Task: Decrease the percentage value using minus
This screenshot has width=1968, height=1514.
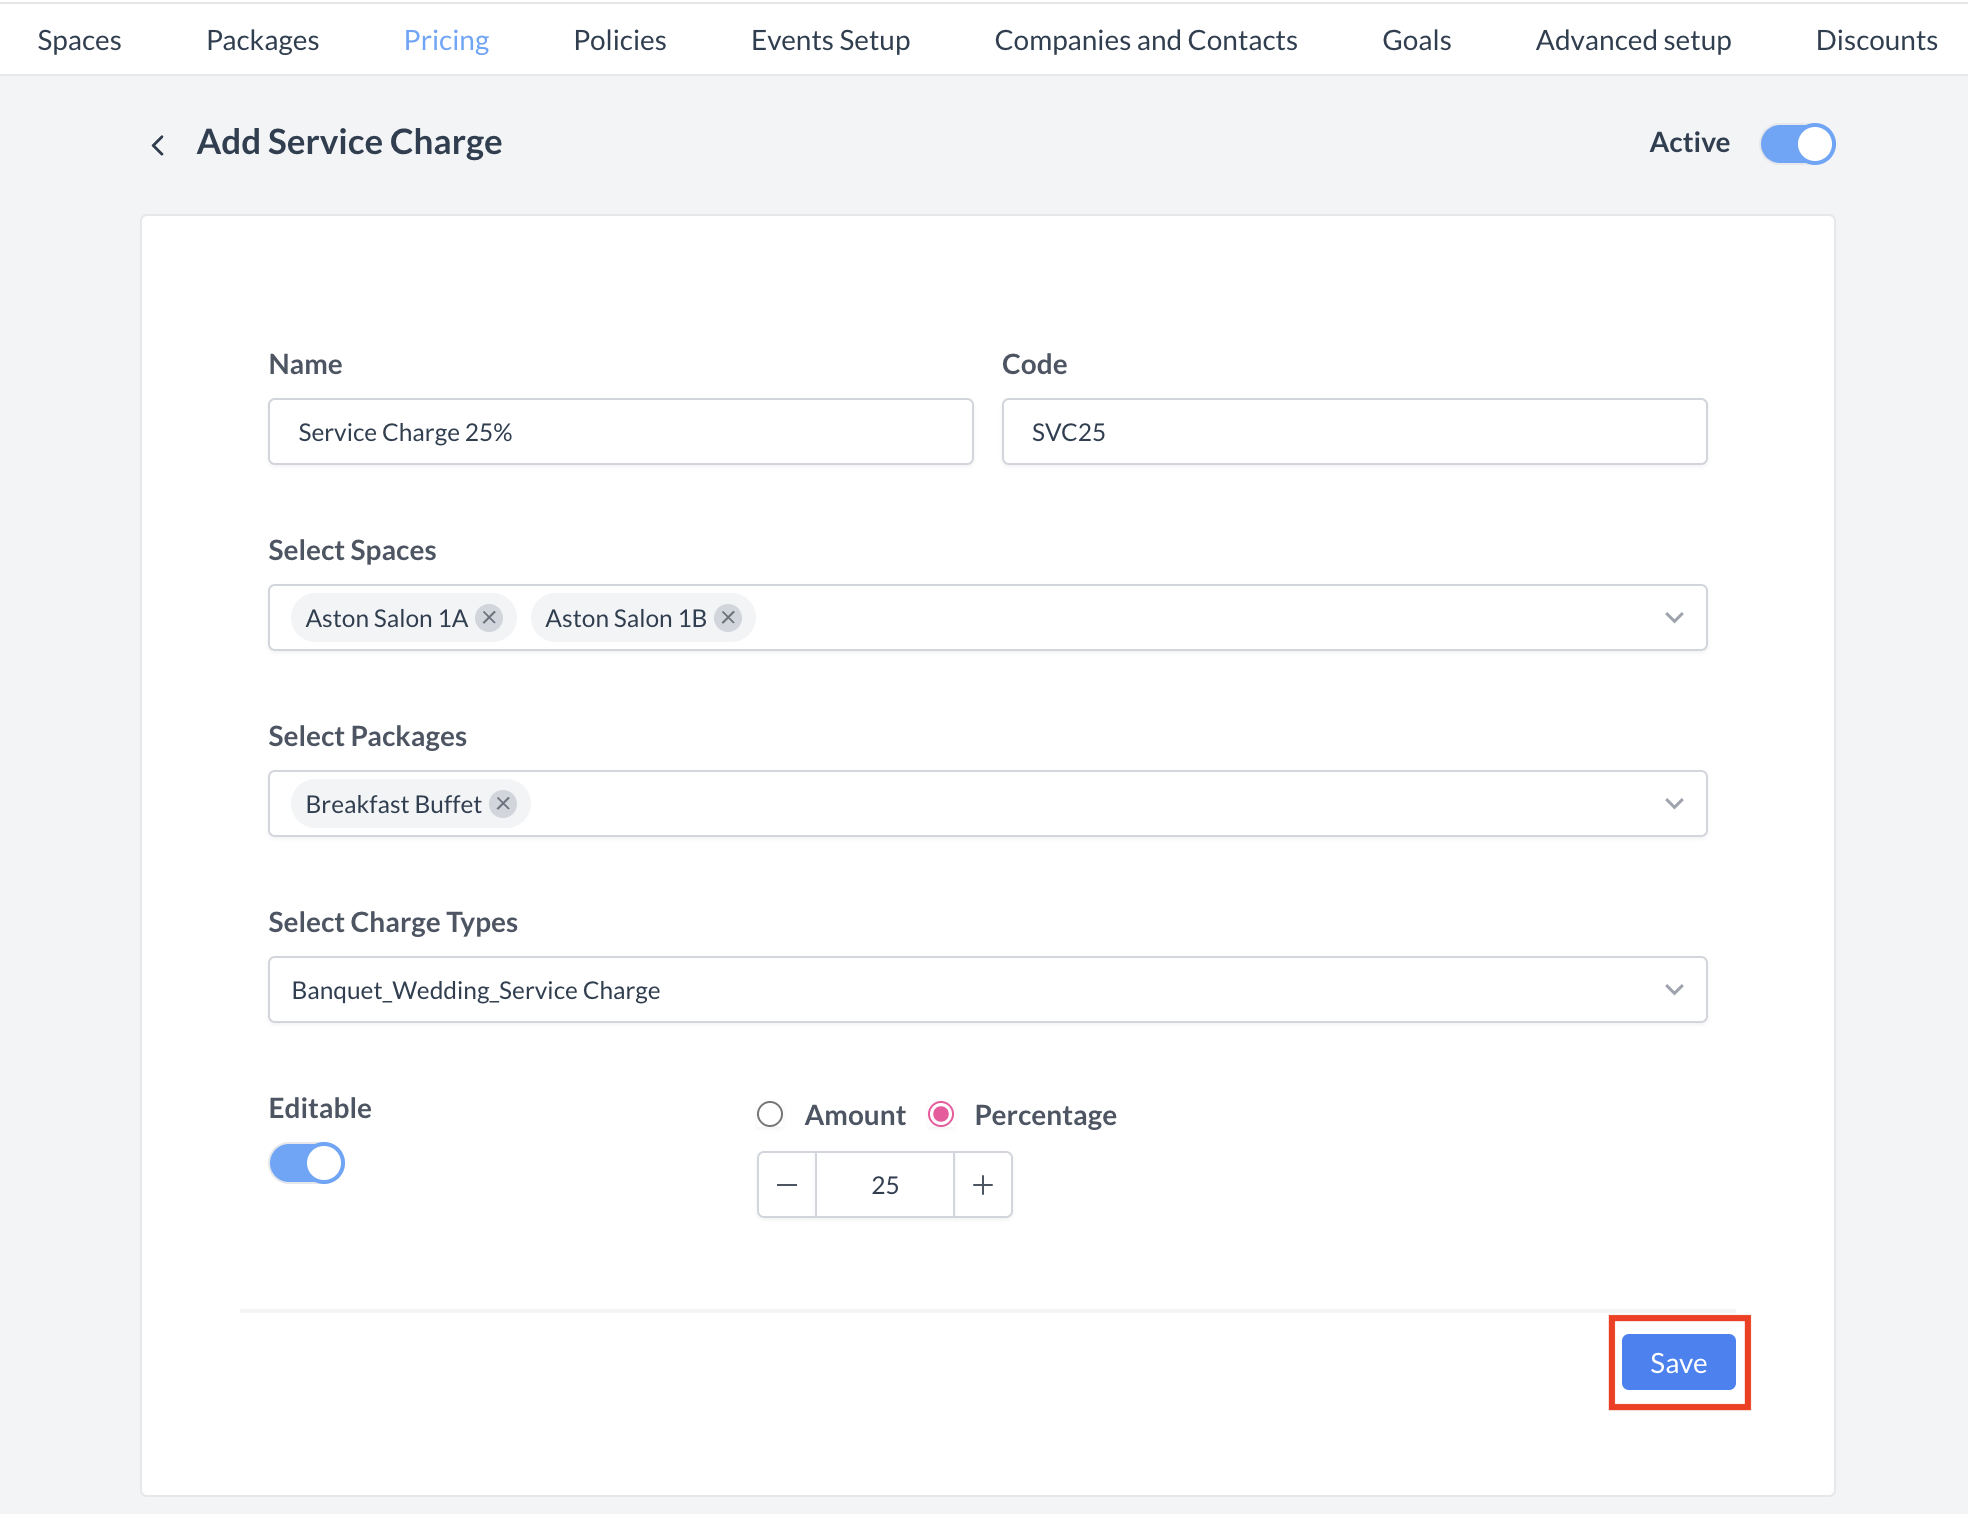Action: point(786,1184)
